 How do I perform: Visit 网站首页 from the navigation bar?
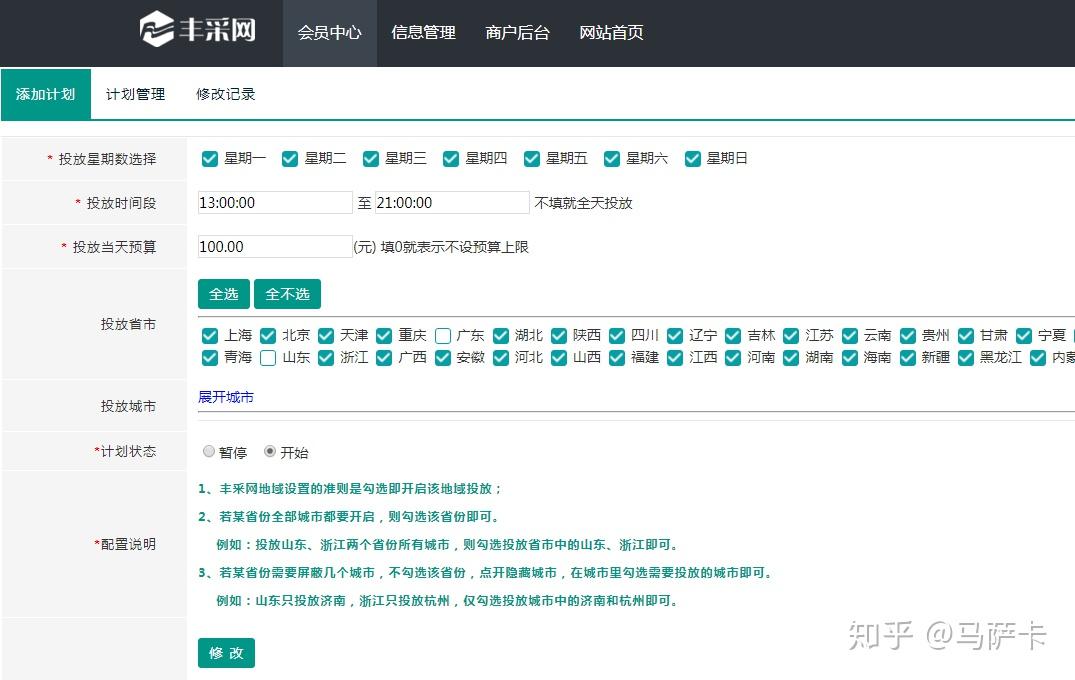click(x=611, y=33)
